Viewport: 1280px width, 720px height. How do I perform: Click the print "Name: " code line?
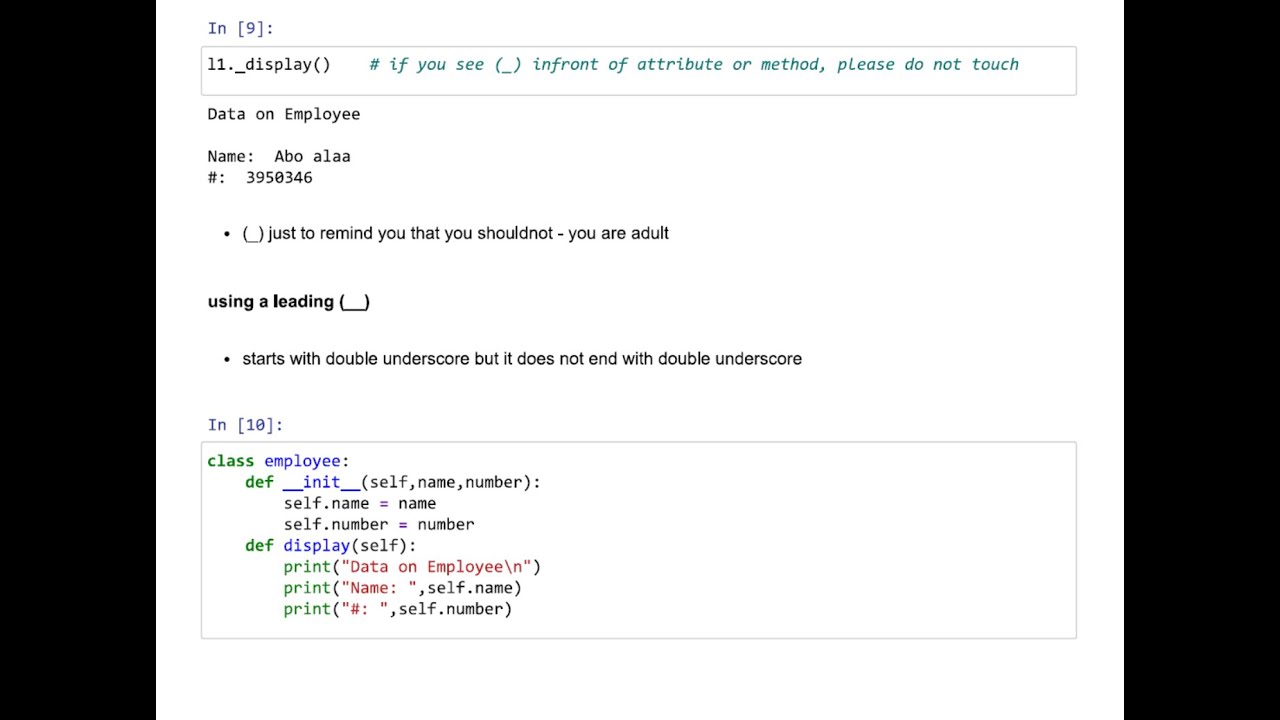(403, 588)
